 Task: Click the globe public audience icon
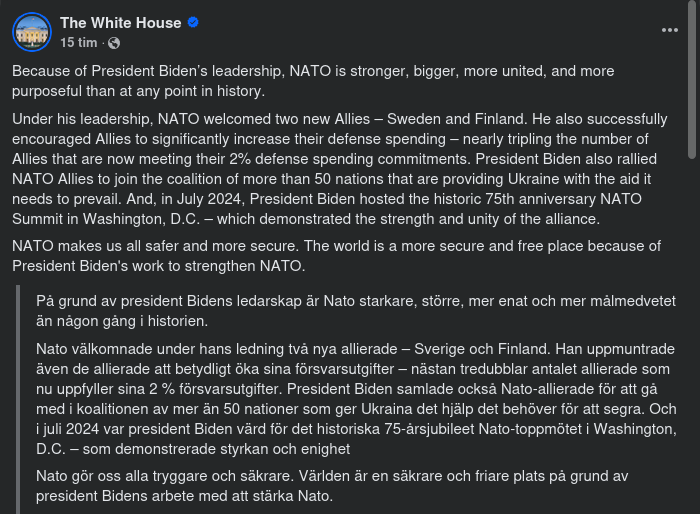point(114,43)
